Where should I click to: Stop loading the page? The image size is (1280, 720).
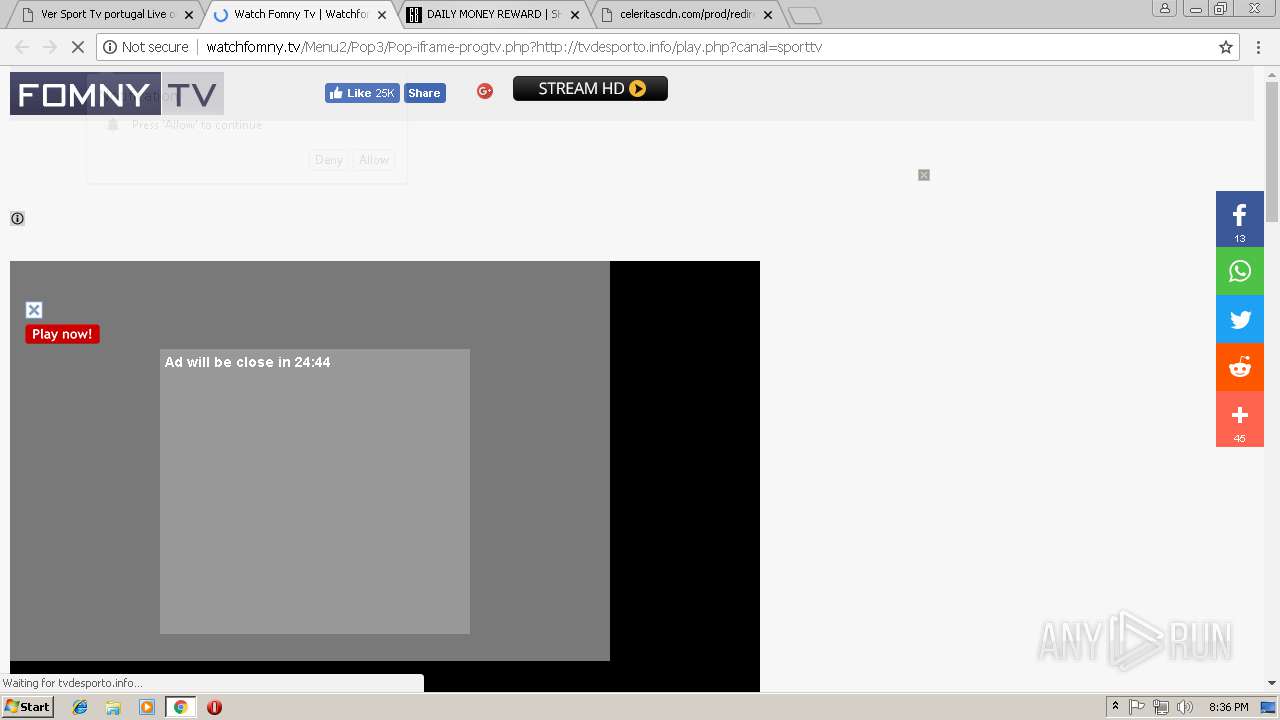(77, 47)
